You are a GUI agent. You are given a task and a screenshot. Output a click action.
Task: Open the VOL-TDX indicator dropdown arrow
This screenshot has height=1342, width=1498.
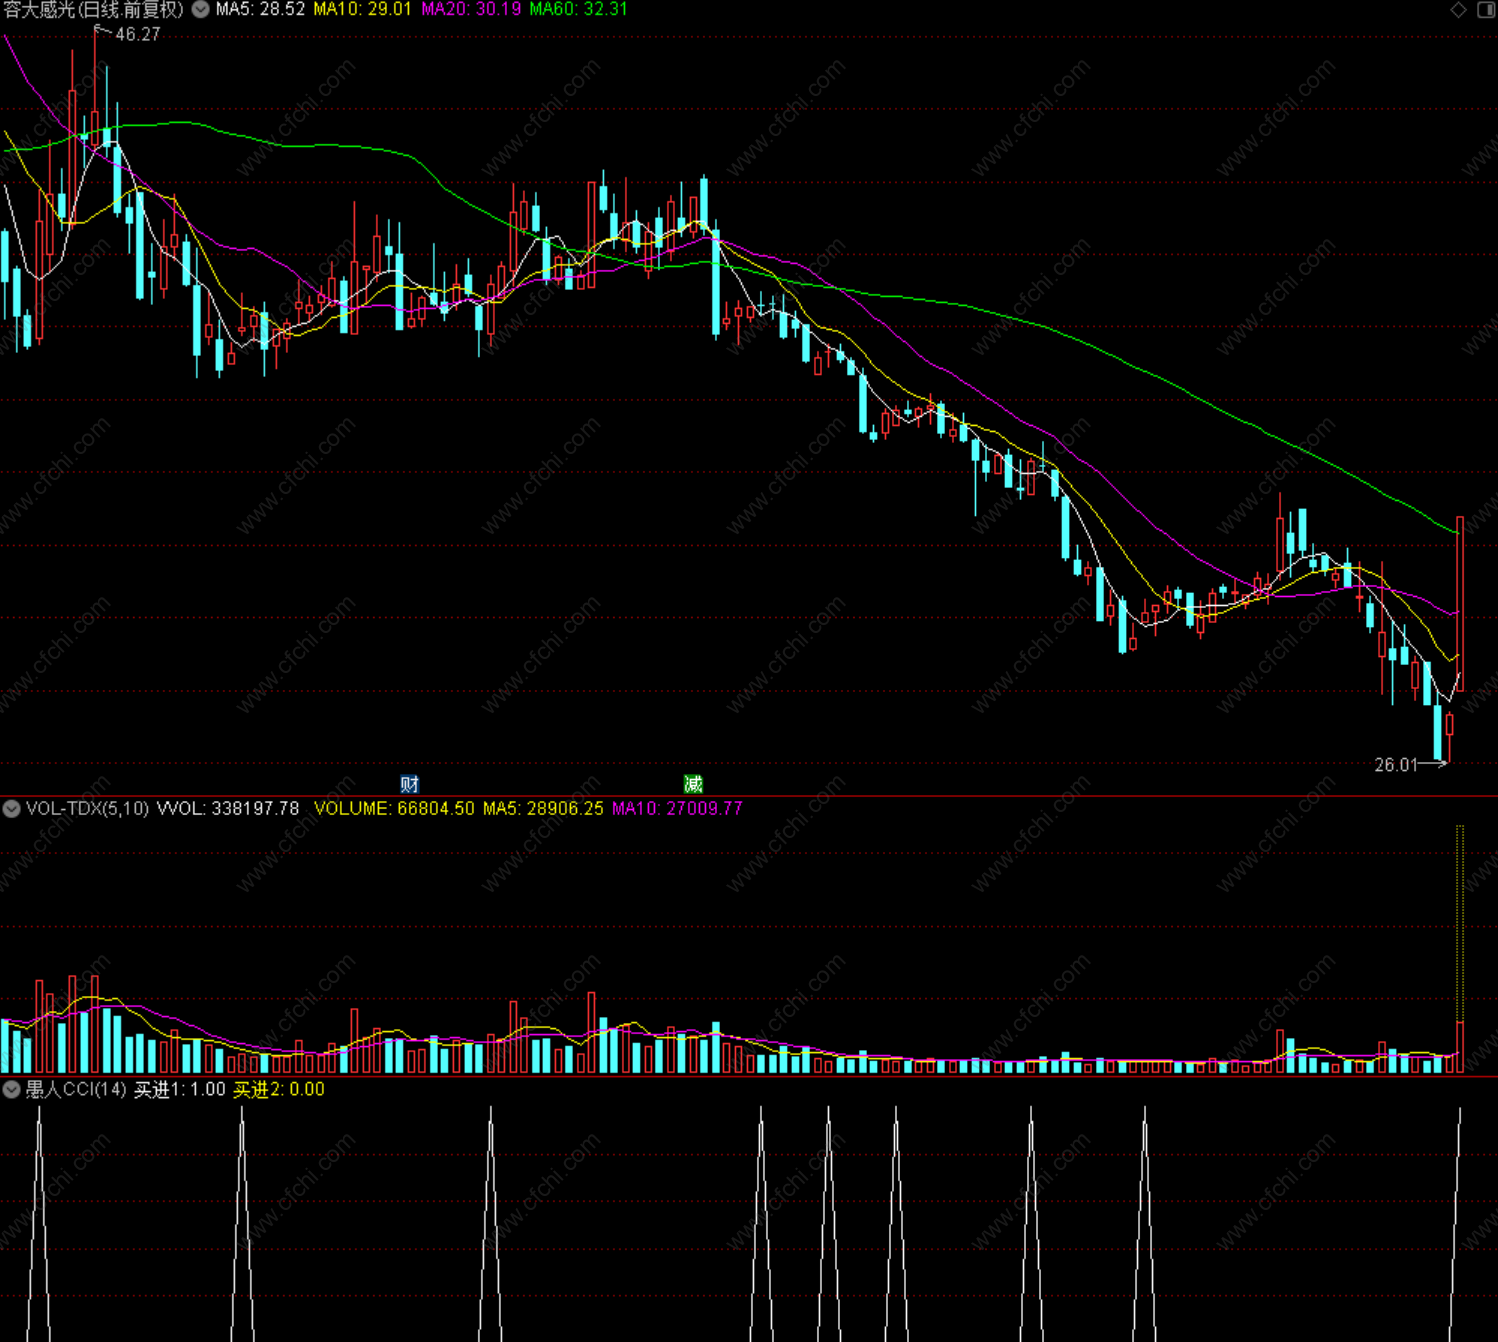pyautogui.click(x=11, y=809)
